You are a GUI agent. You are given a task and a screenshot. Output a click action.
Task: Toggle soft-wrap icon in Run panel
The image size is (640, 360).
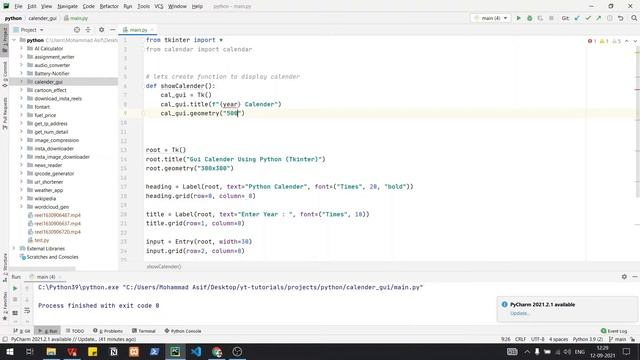(x=27, y=311)
